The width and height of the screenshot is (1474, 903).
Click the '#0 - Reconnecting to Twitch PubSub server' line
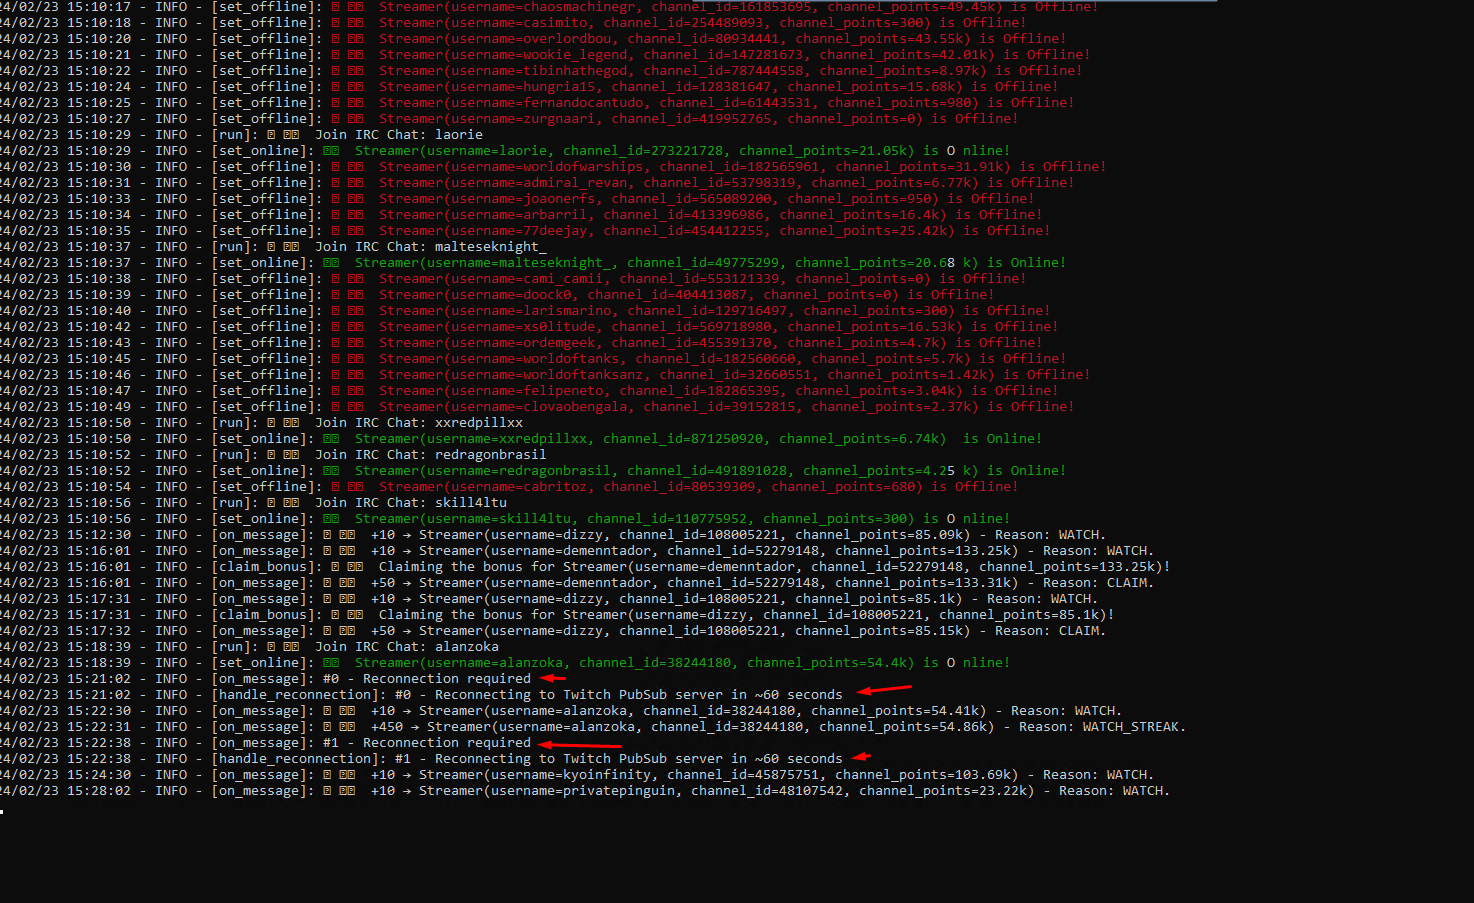619,695
